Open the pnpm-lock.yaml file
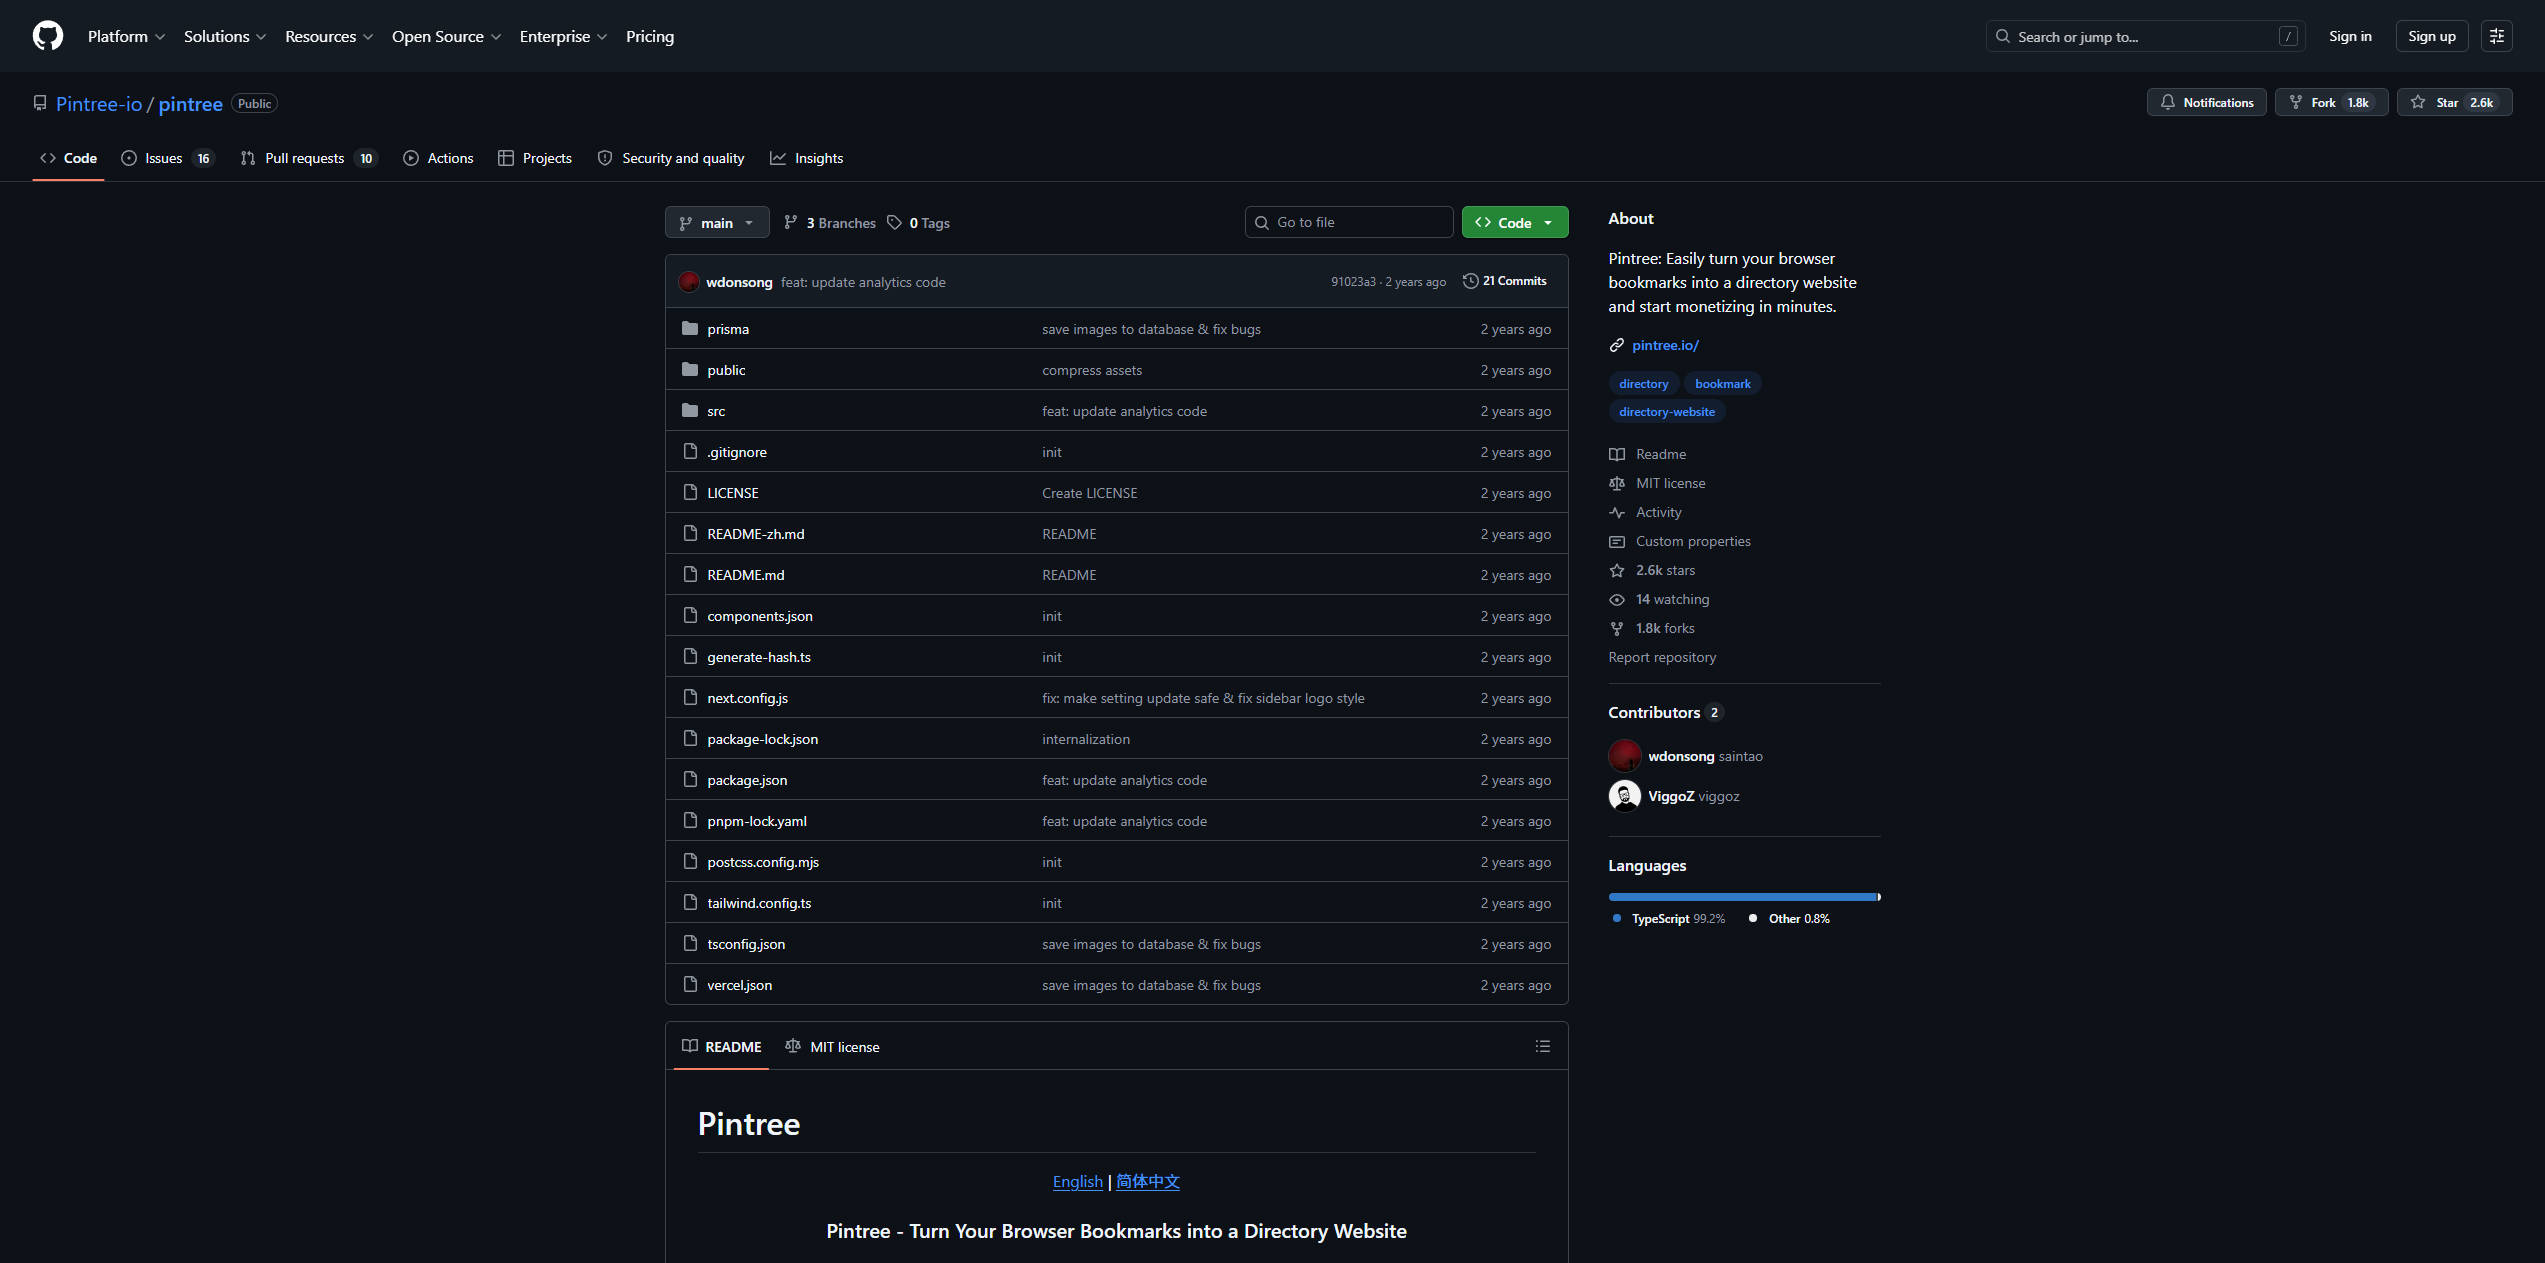2545x1263 pixels. (x=756, y=821)
